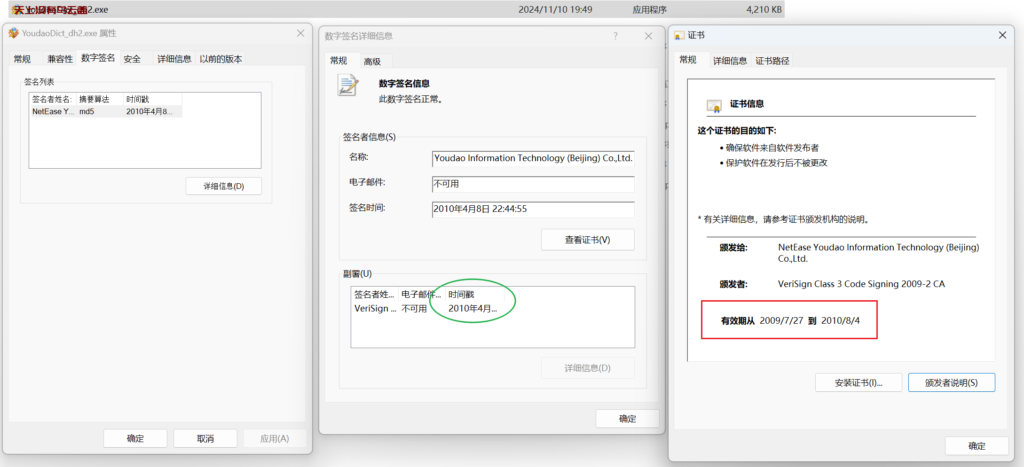Click 详细信息(D) button under countersignatures
This screenshot has height=467, width=1024.
pos(588,368)
